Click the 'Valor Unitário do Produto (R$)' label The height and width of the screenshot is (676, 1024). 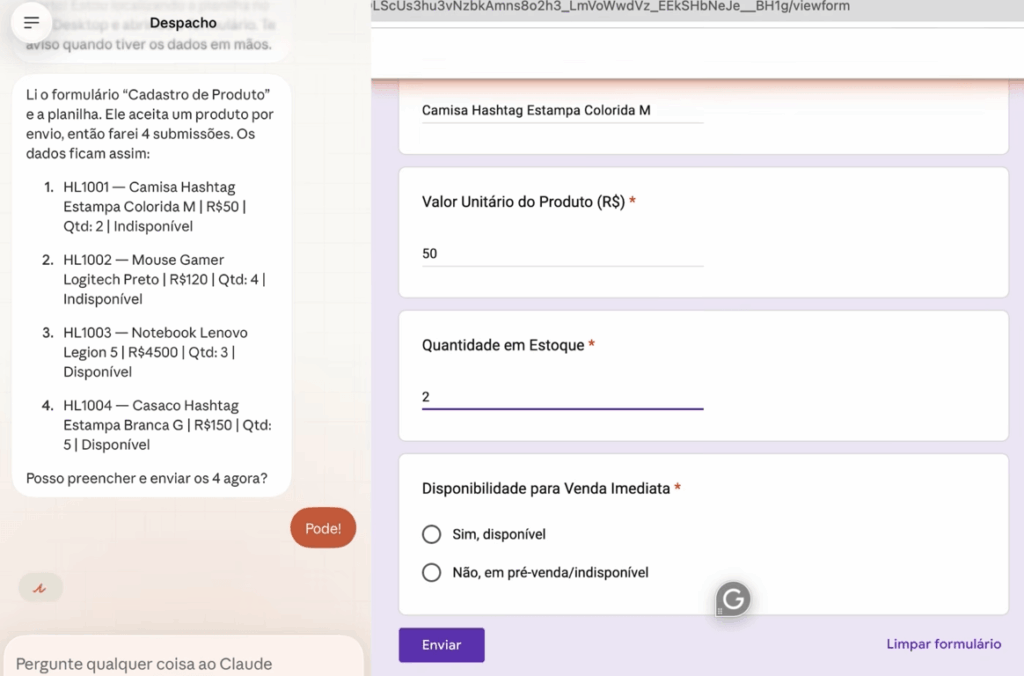(x=524, y=202)
